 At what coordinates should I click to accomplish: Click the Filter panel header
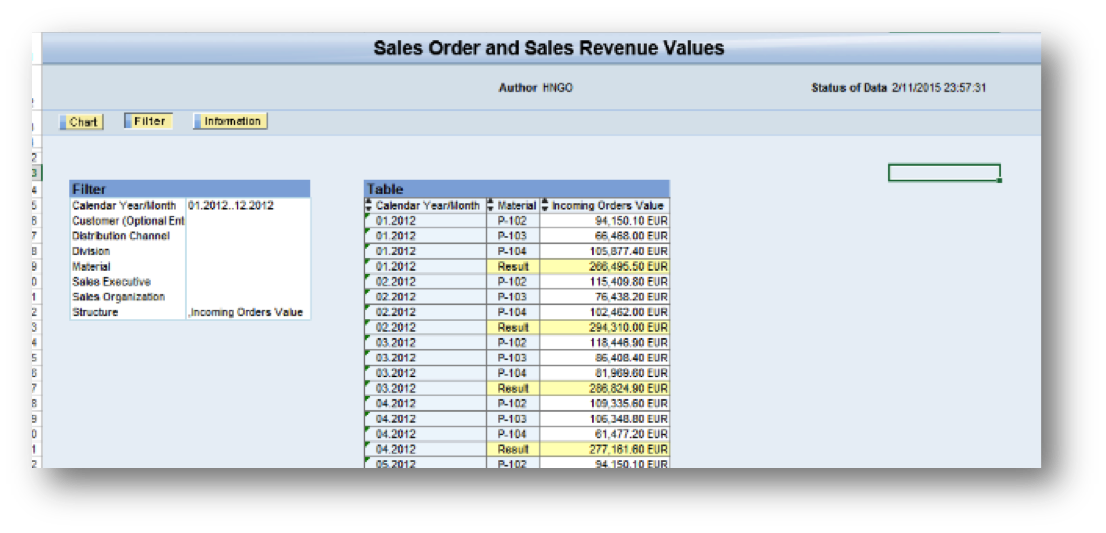tap(190, 189)
